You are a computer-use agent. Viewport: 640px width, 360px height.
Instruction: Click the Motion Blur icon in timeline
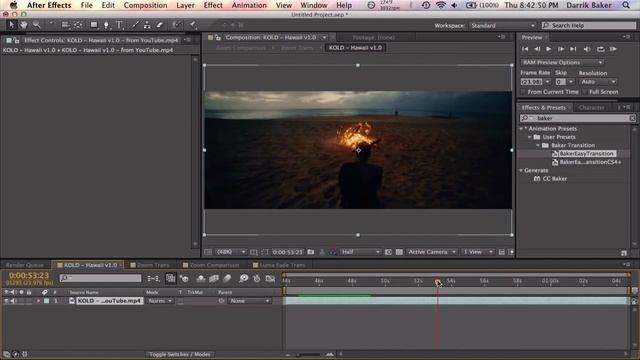[227, 278]
